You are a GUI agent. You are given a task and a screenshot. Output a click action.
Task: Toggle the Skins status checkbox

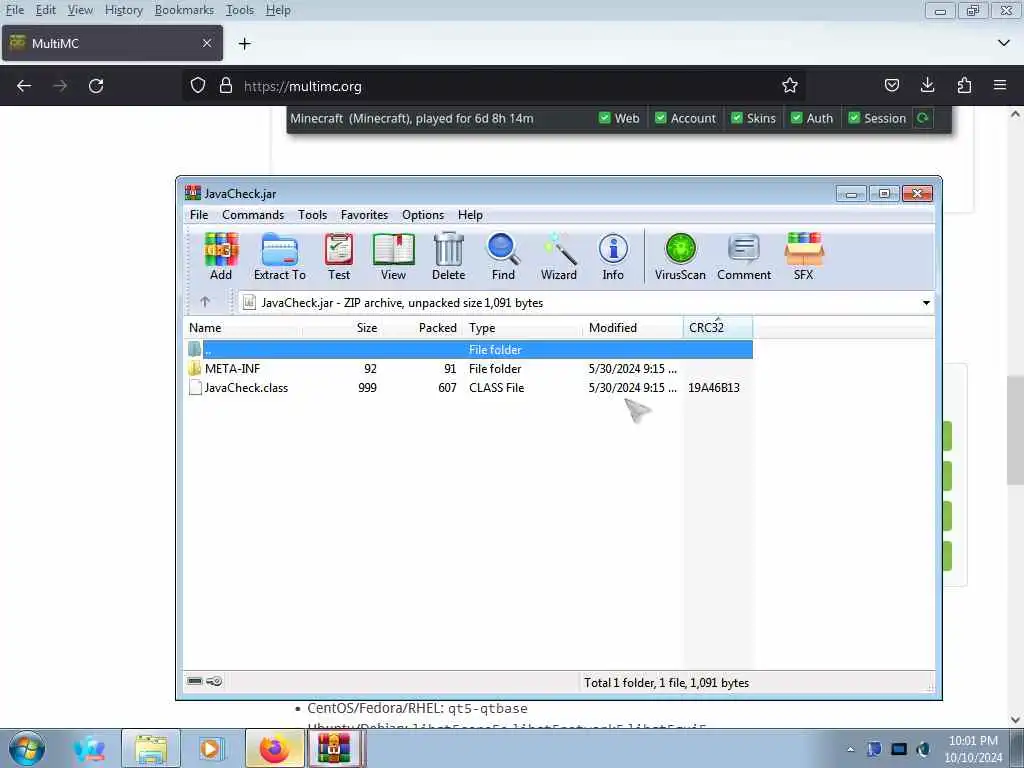tap(737, 118)
